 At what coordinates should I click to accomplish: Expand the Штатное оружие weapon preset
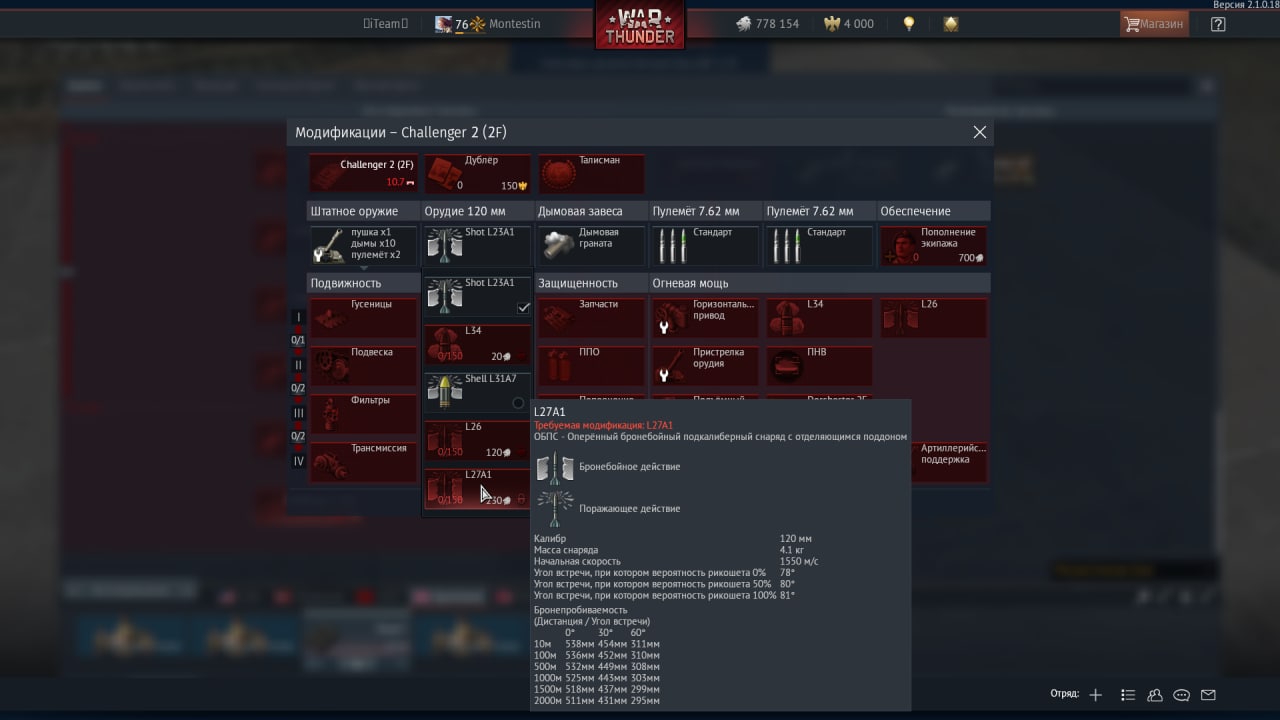pyautogui.click(x=363, y=246)
